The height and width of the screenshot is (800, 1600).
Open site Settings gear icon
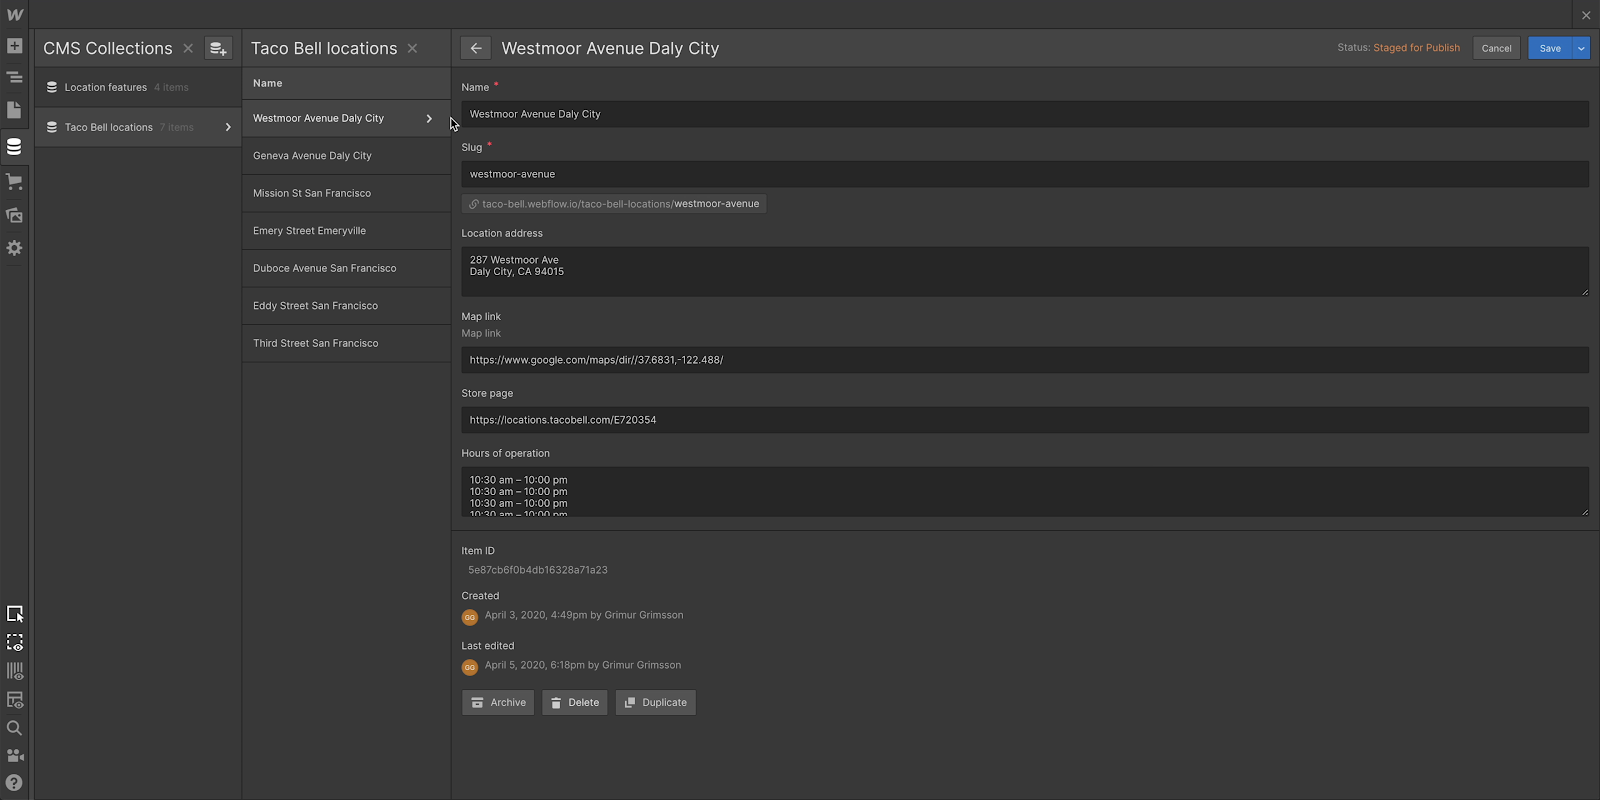(x=14, y=248)
